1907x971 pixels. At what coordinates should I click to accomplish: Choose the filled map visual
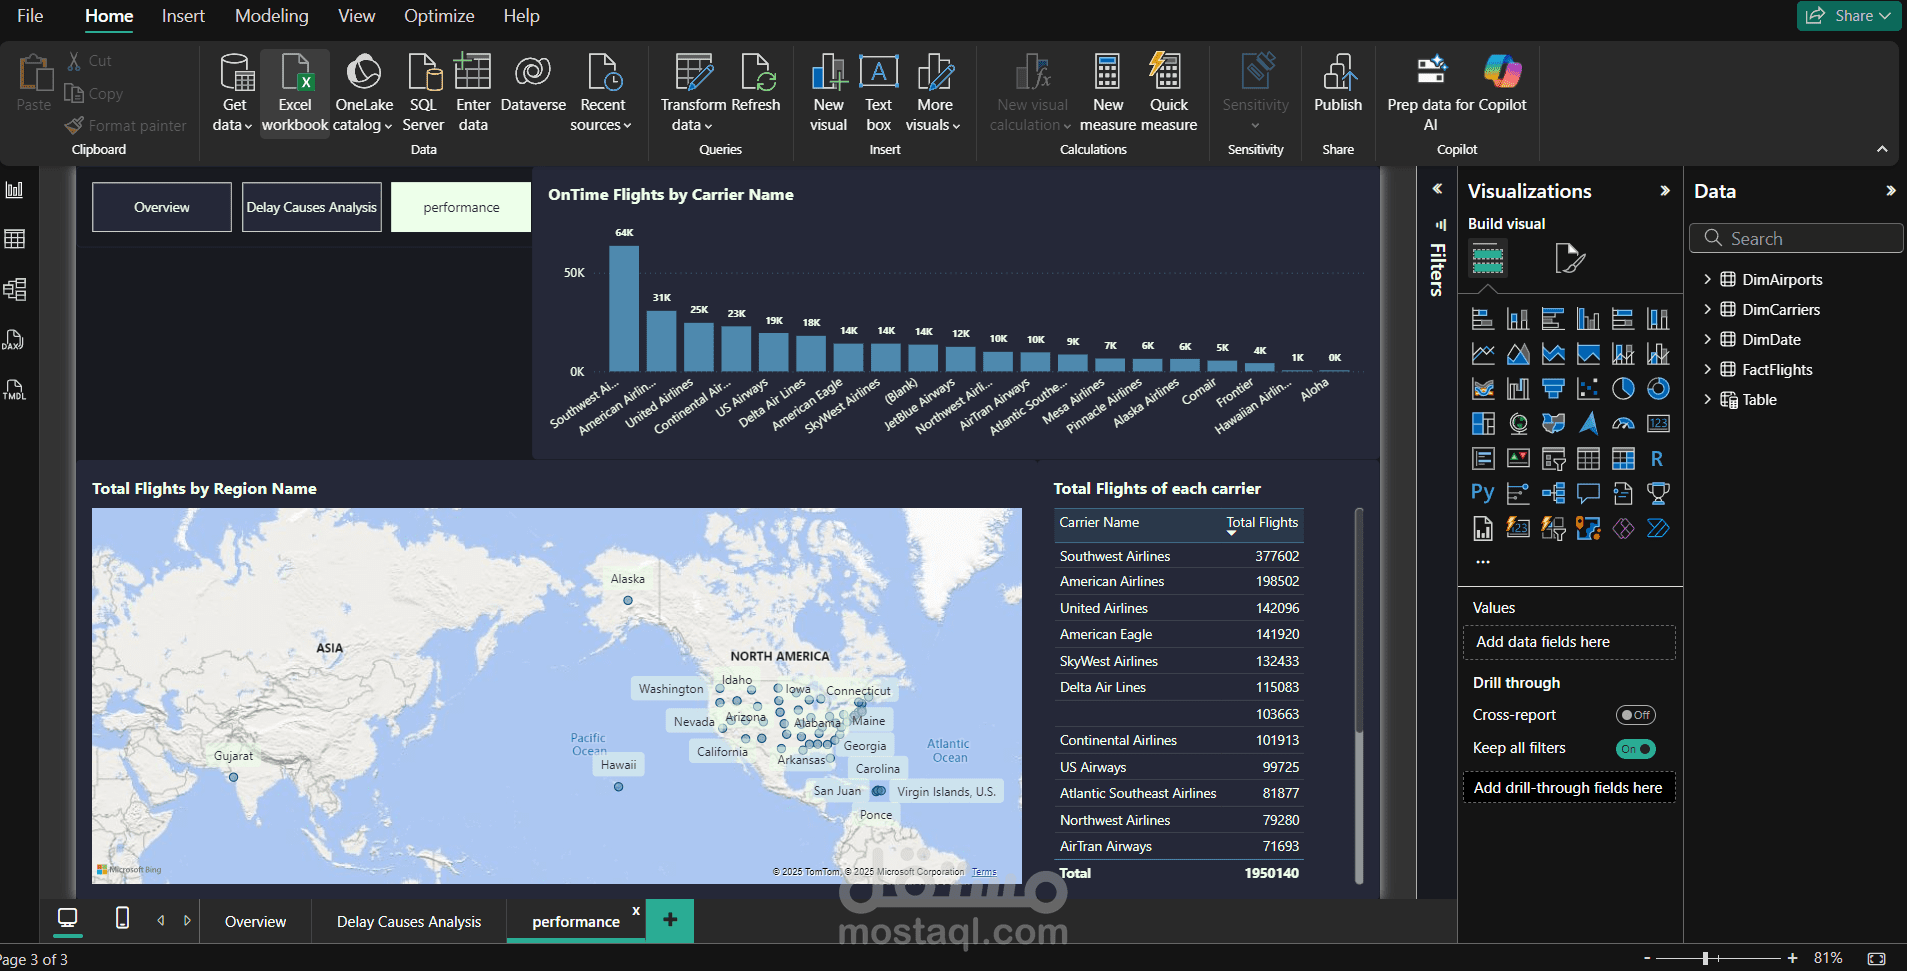[1553, 424]
